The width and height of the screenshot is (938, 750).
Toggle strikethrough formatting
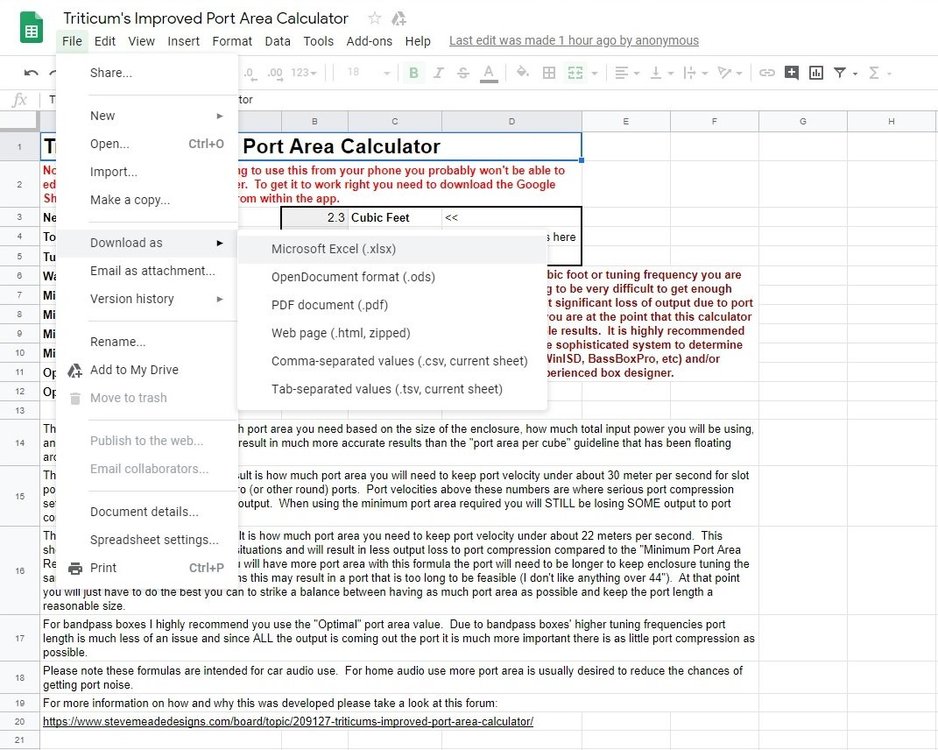point(463,73)
